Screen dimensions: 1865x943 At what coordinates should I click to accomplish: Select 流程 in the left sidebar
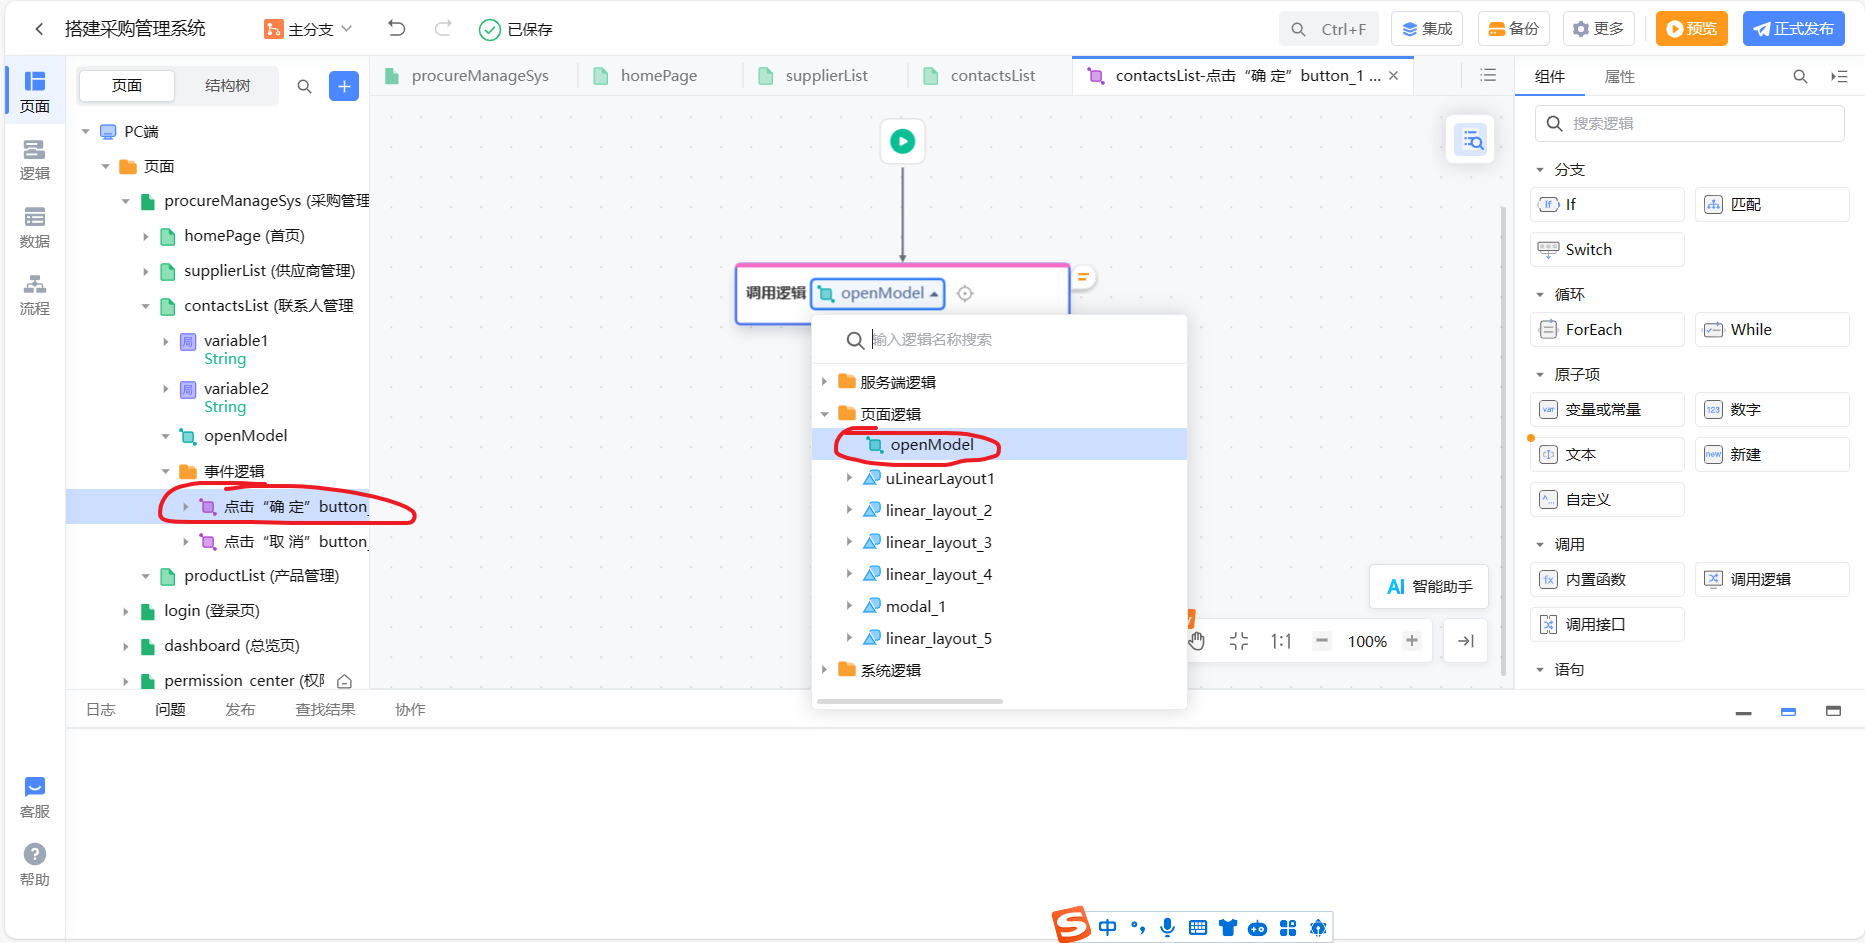pyautogui.click(x=35, y=295)
